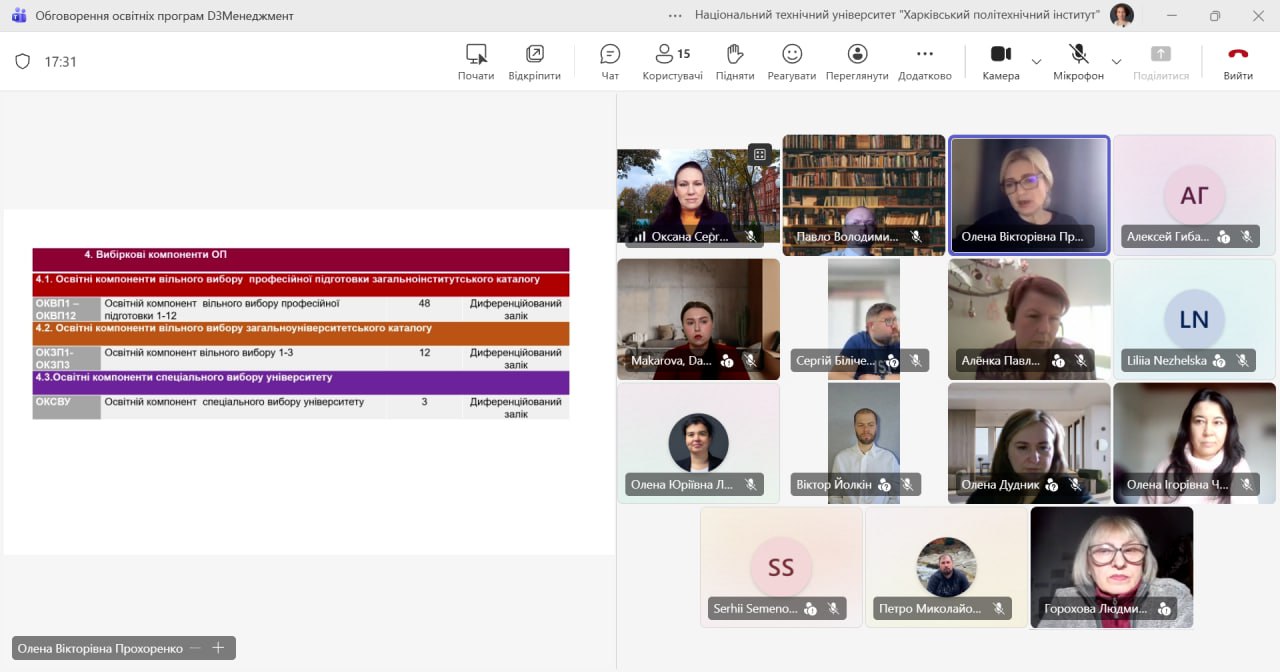Viewport: 1280px width, 672px height.
Task: Select Олена Юріївна Л... tile
Action: [698, 443]
